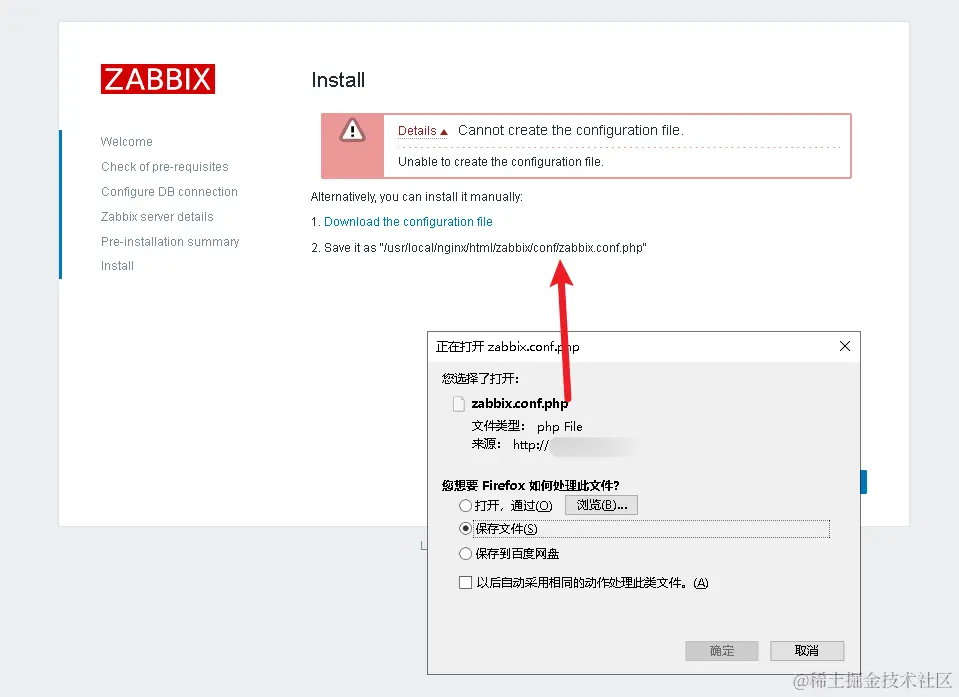
Task: Click the Install page heading
Action: tap(338, 80)
